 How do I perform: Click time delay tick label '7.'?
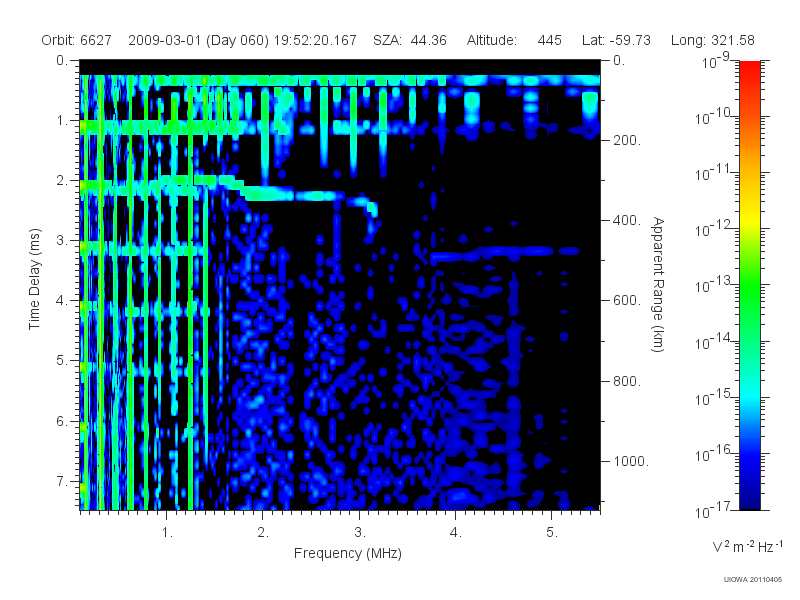click(x=62, y=481)
